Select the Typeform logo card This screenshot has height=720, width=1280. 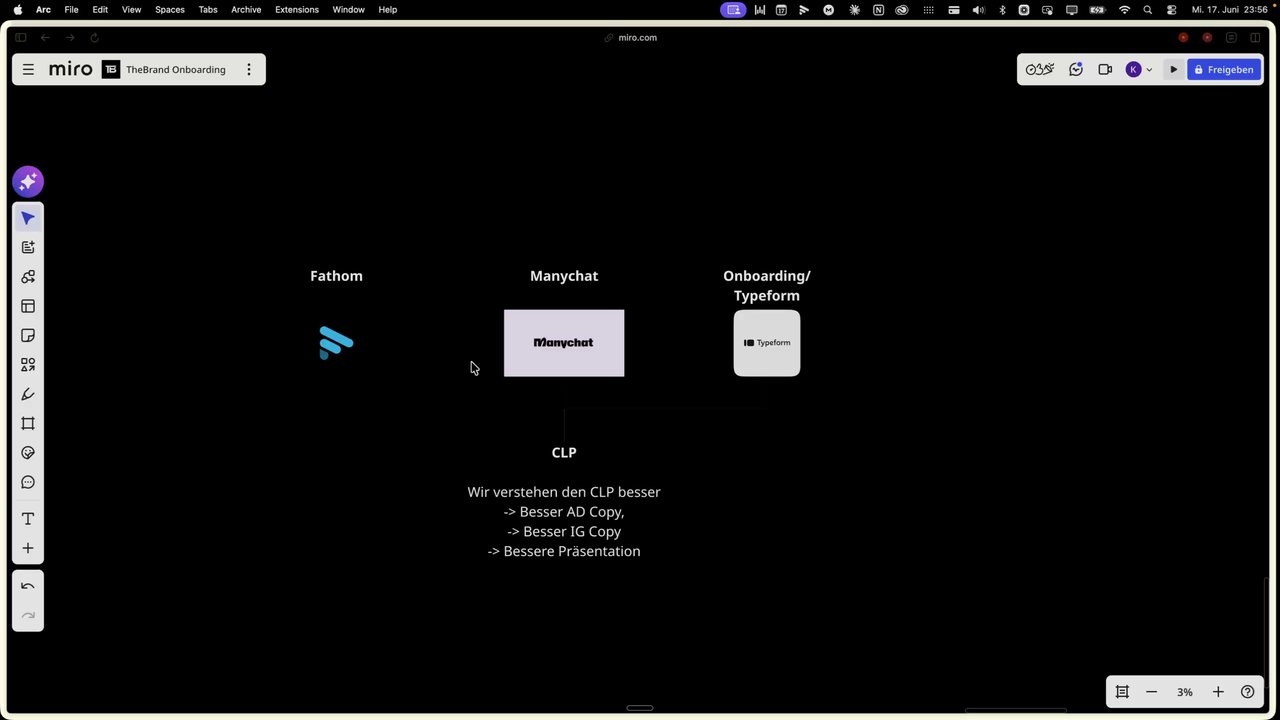pyautogui.click(x=767, y=343)
